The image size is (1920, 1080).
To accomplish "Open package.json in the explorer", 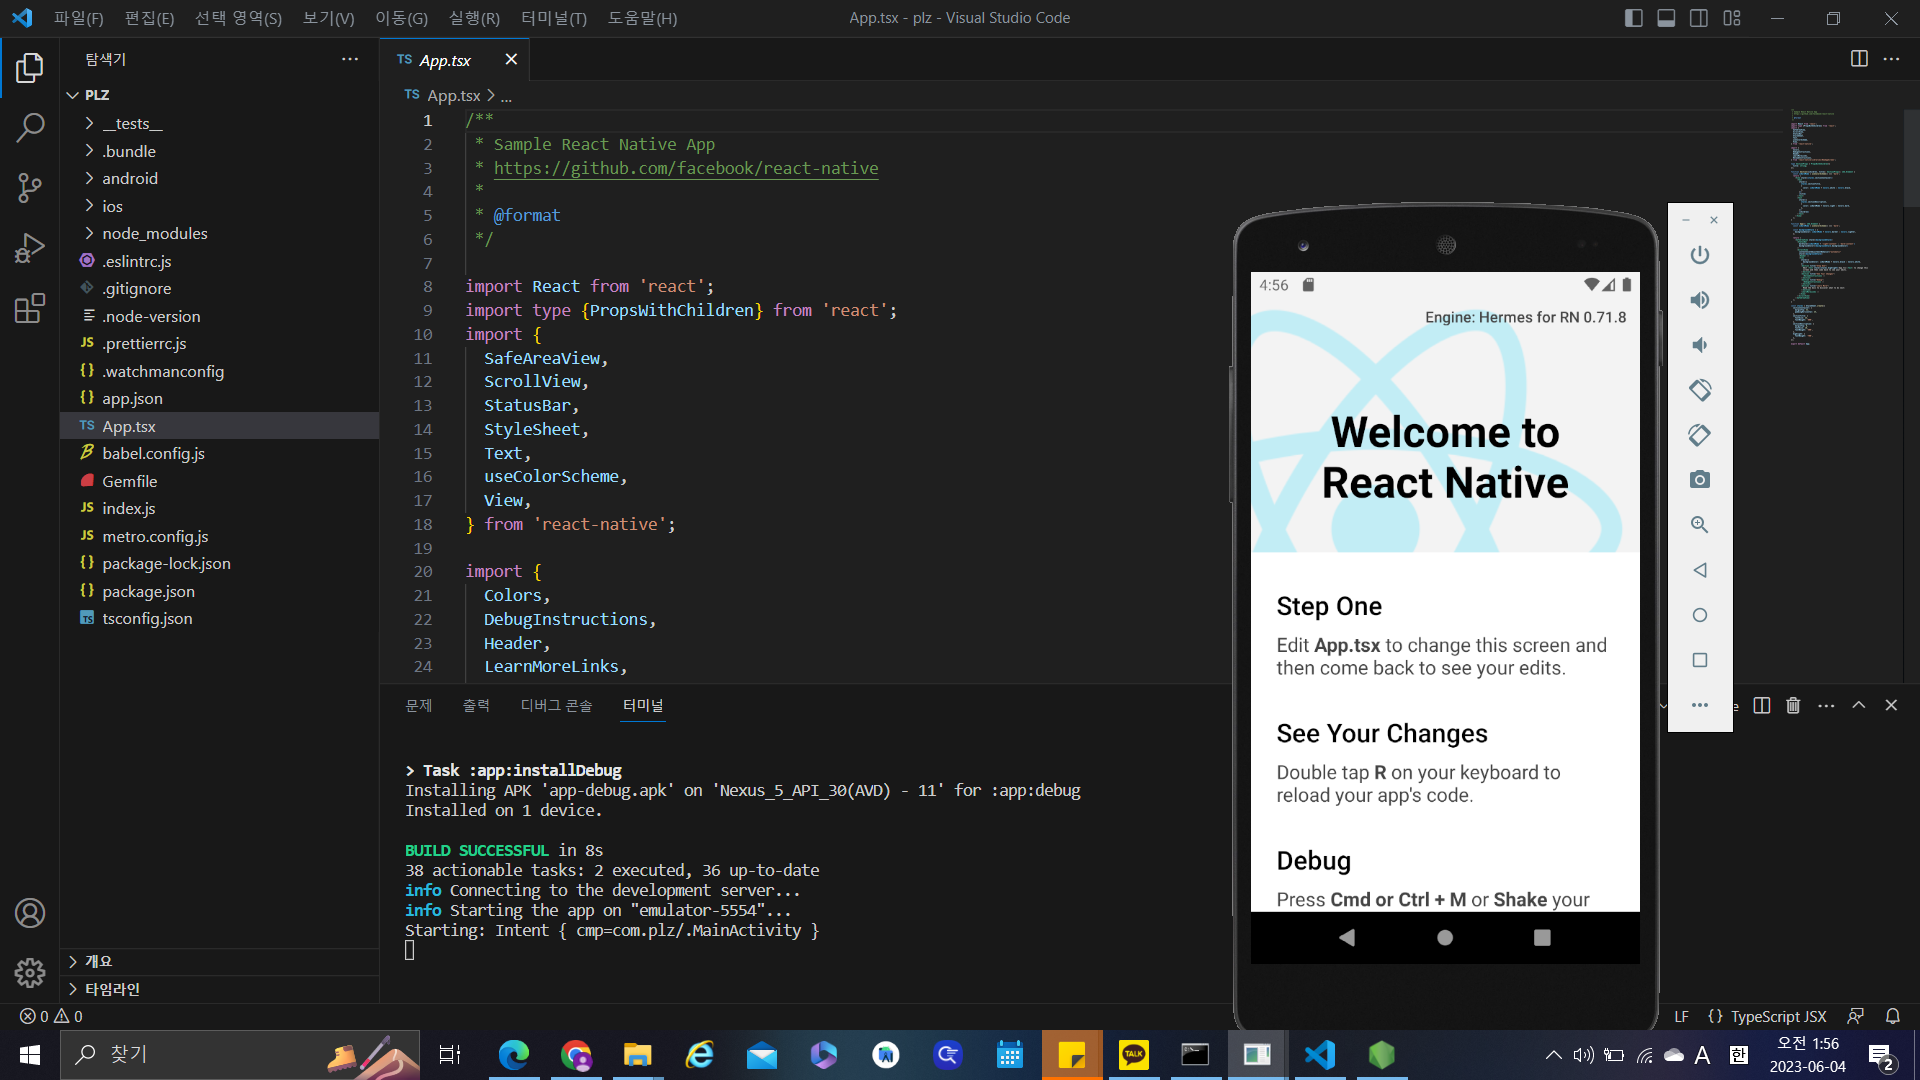I will pos(148,591).
